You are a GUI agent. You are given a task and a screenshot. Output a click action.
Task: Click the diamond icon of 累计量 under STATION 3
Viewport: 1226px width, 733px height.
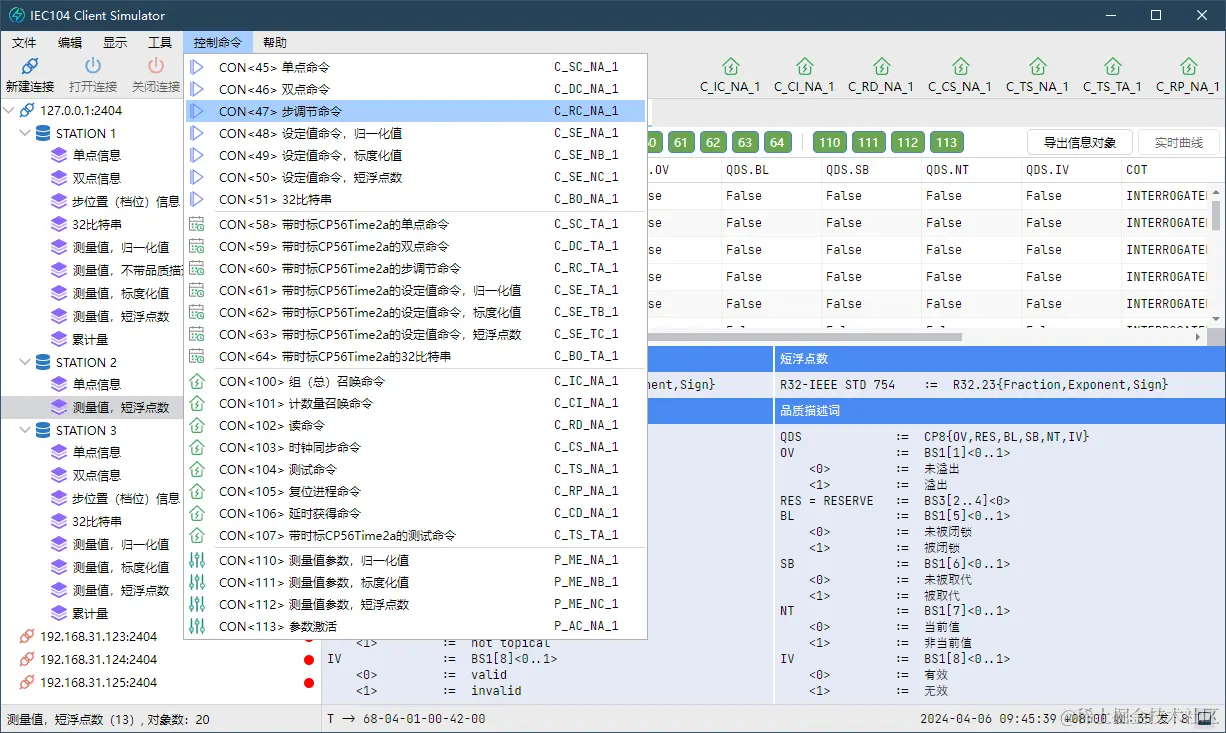coord(59,613)
